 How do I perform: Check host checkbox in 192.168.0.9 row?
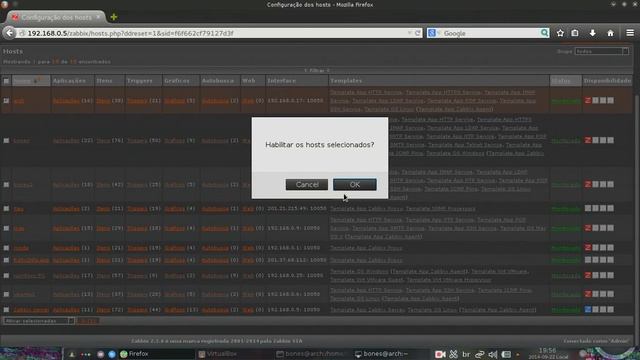tap(6, 228)
